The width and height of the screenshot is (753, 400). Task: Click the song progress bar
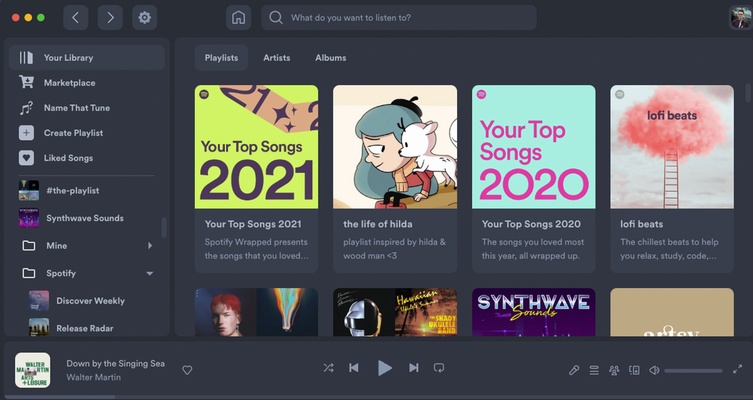pos(376,397)
